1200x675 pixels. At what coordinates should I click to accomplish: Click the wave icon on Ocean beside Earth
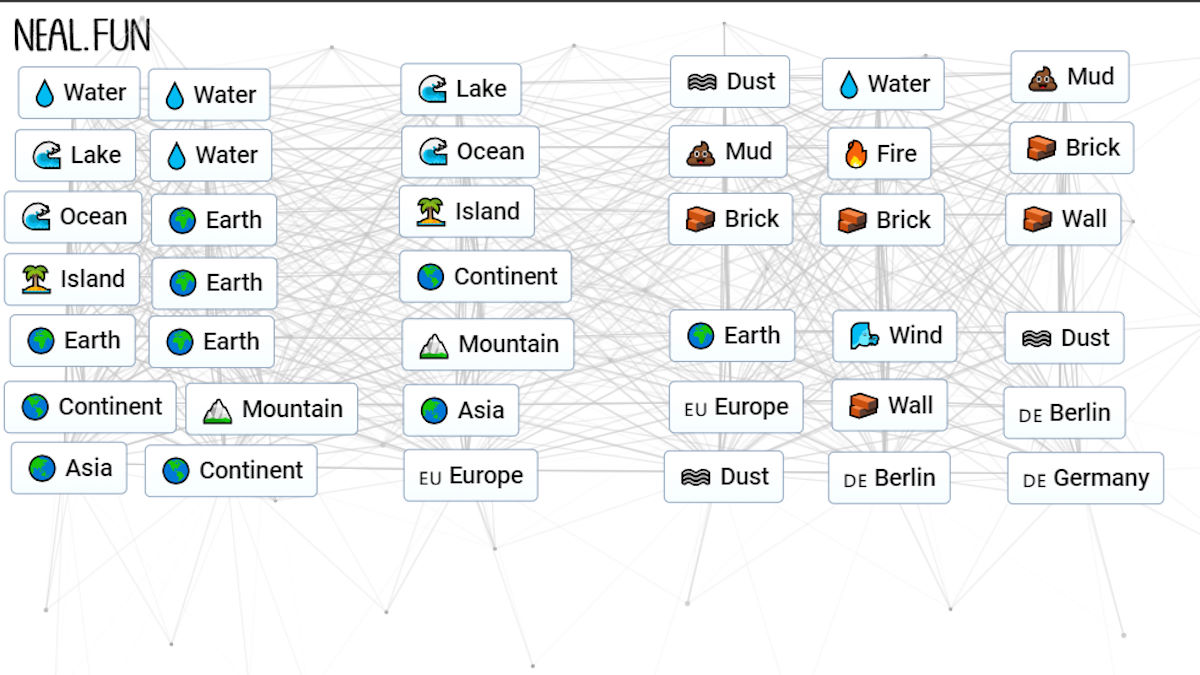pyautogui.click(x=36, y=217)
